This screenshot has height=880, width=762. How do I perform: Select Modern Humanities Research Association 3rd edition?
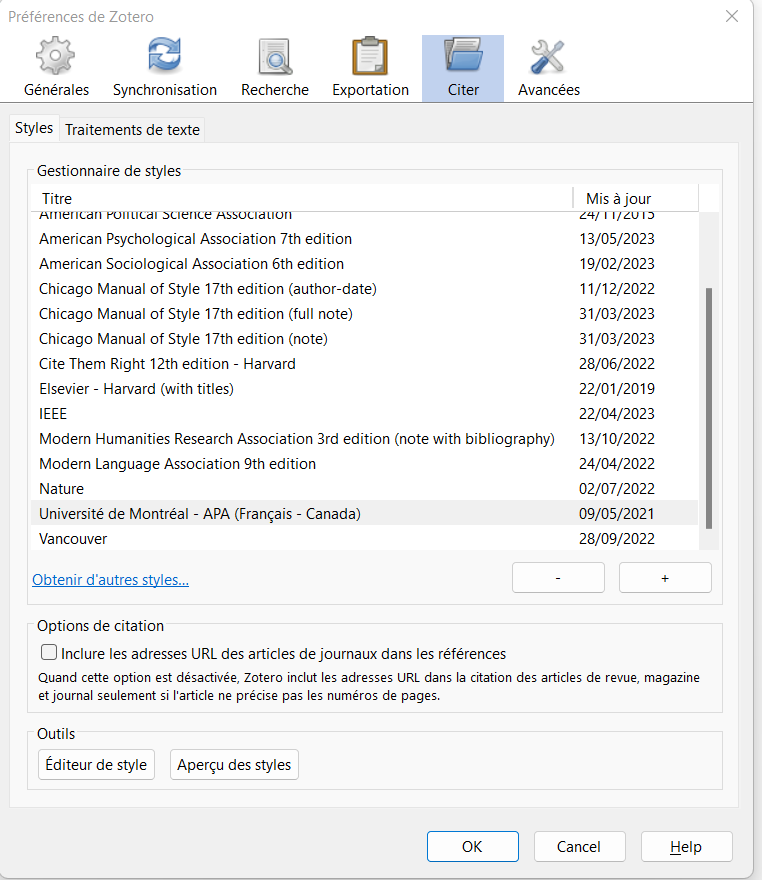365,439
